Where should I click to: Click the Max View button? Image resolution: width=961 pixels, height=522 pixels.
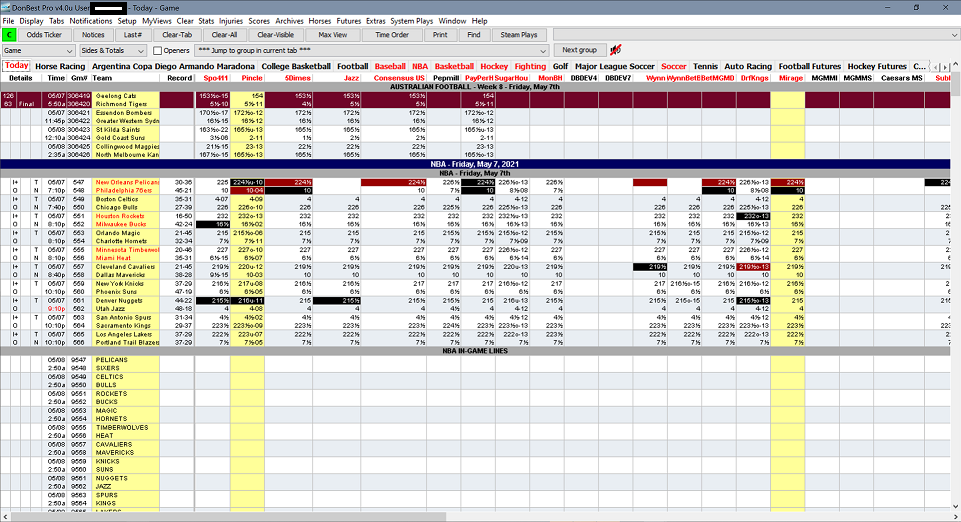[333, 35]
